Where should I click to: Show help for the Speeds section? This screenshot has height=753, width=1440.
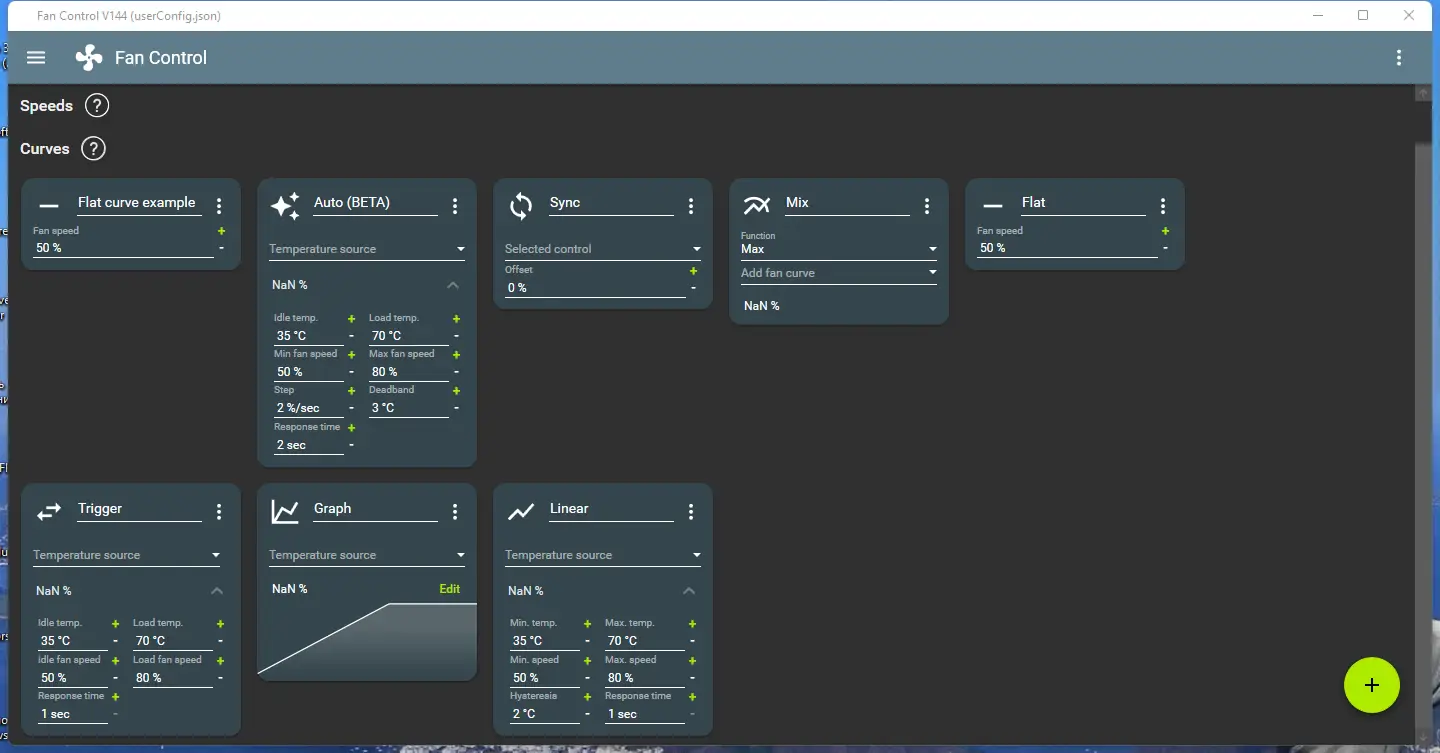[x=97, y=106]
